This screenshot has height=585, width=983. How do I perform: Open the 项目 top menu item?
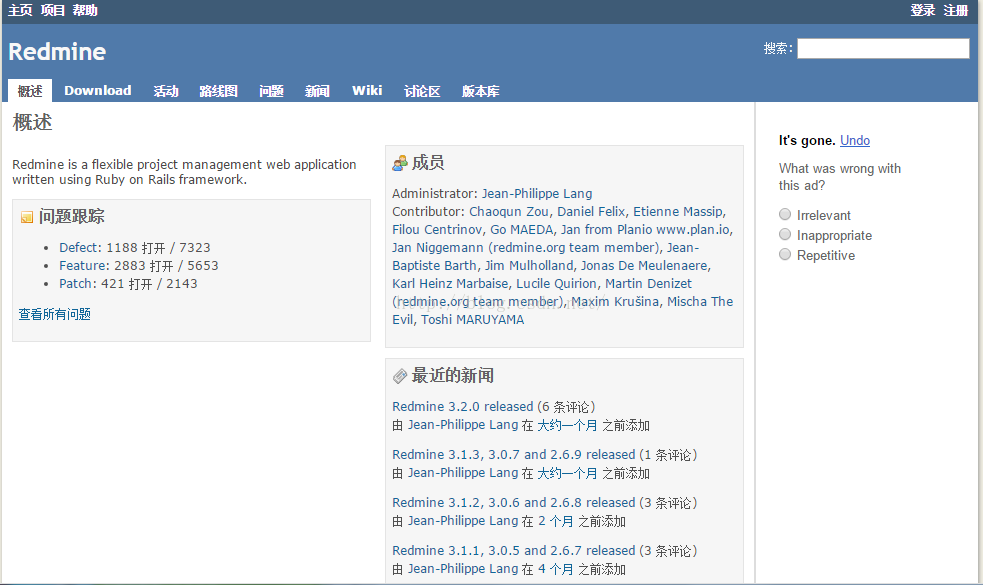coord(53,11)
